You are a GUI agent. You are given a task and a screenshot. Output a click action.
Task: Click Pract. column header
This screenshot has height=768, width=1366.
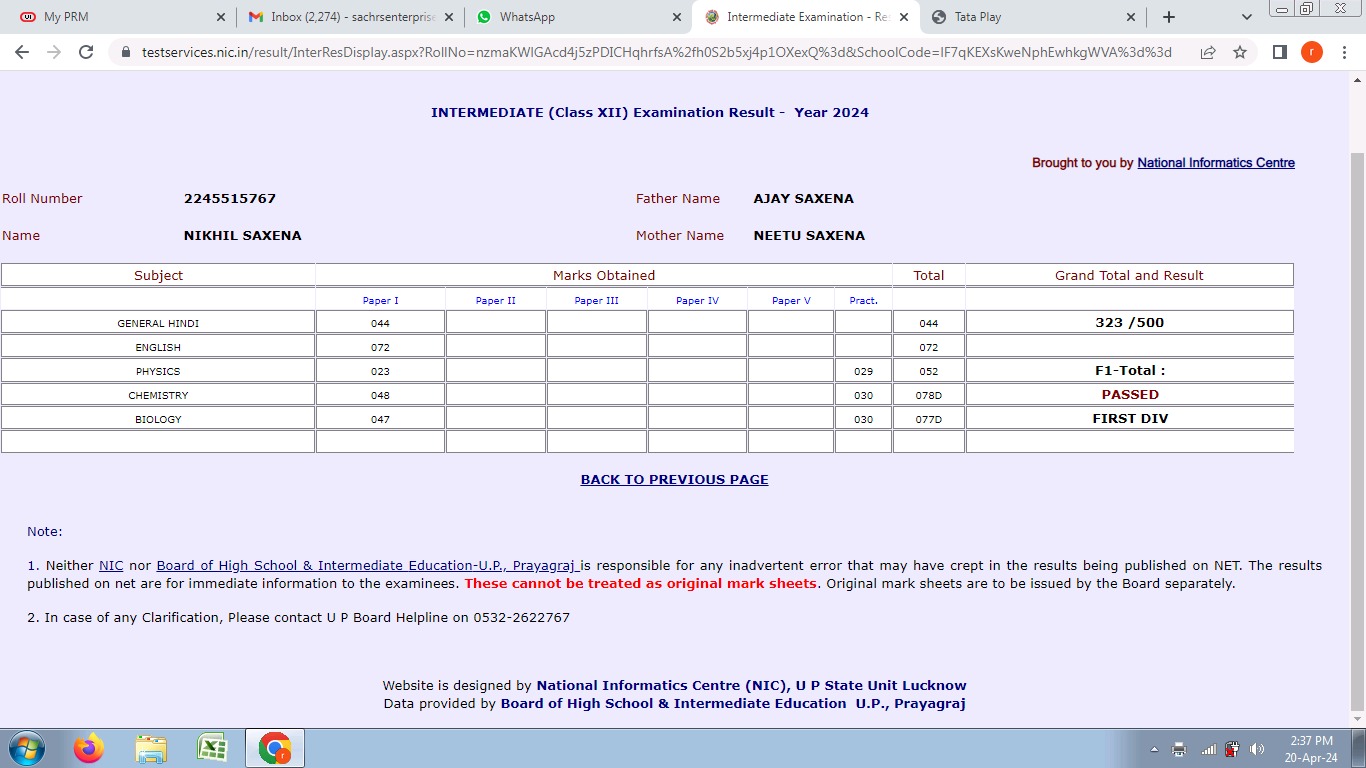pyautogui.click(x=863, y=301)
